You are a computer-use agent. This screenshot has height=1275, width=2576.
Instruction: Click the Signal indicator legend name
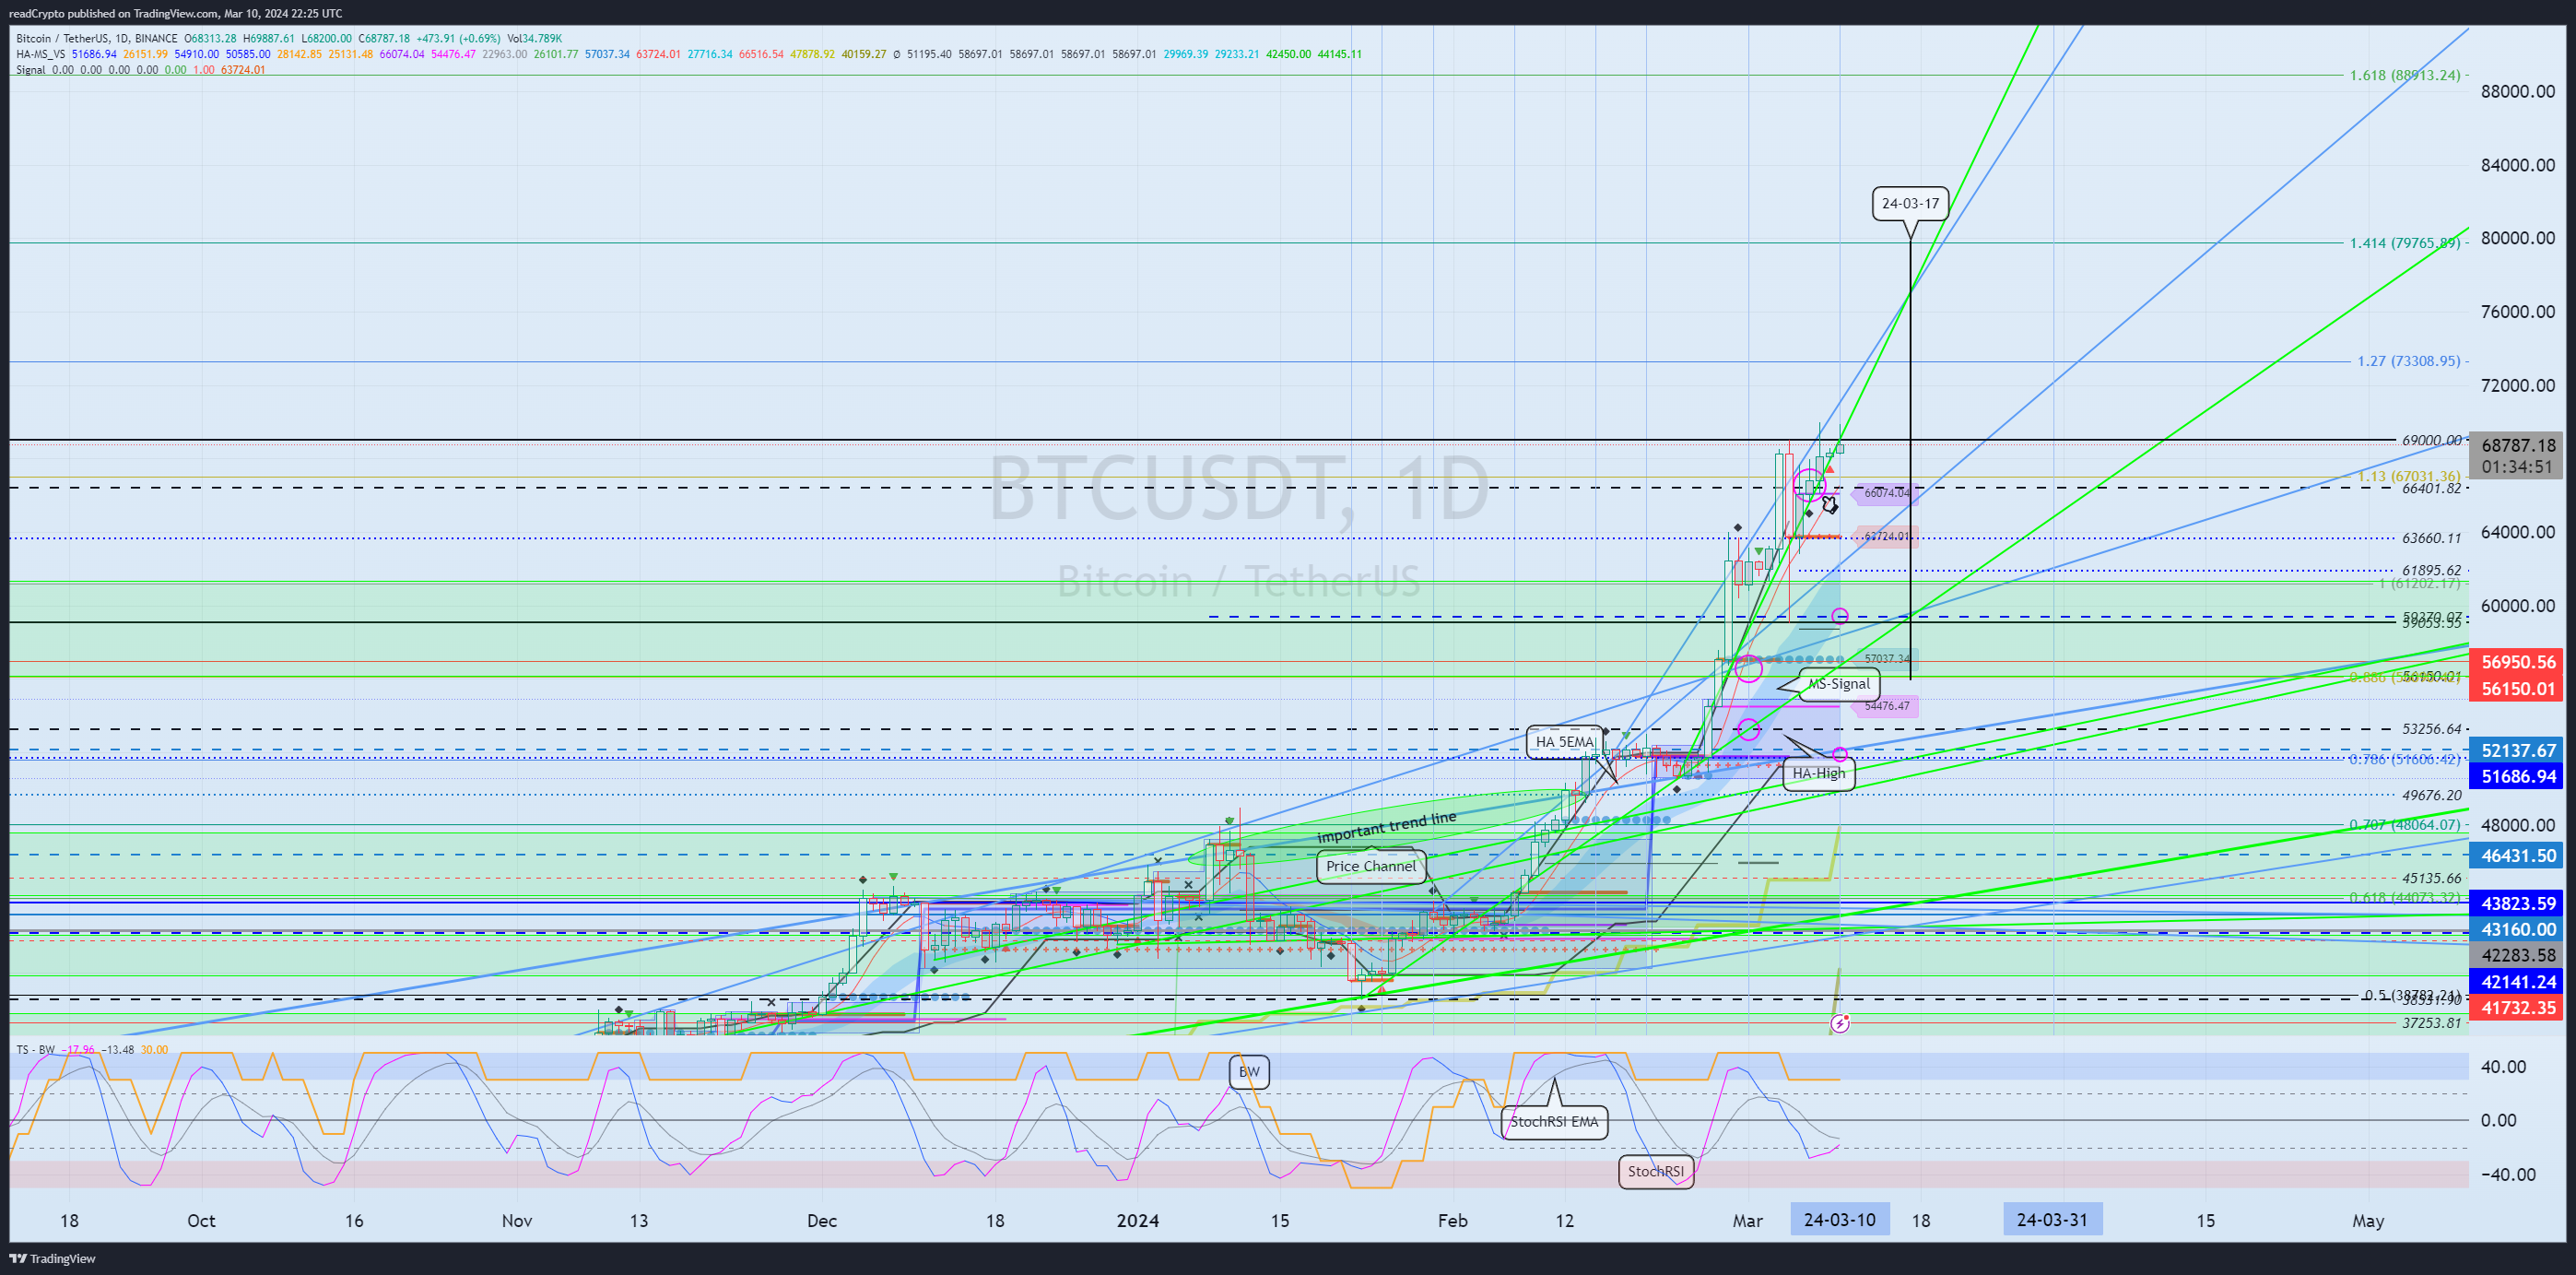coord(31,70)
